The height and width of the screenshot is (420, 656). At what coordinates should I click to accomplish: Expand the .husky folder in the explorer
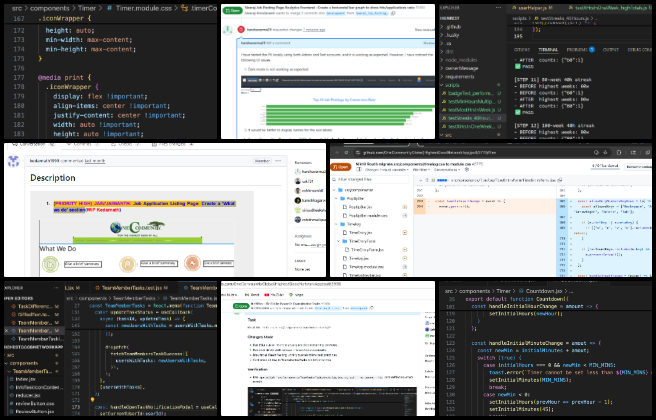click(x=451, y=35)
